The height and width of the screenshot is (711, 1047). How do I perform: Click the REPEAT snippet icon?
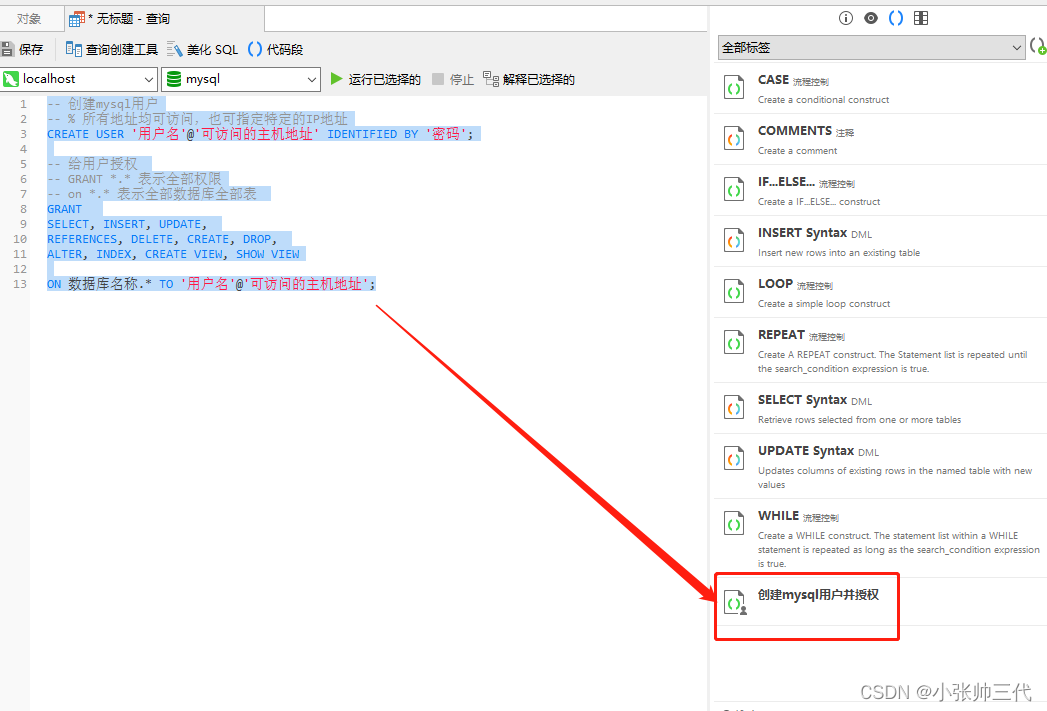point(734,343)
